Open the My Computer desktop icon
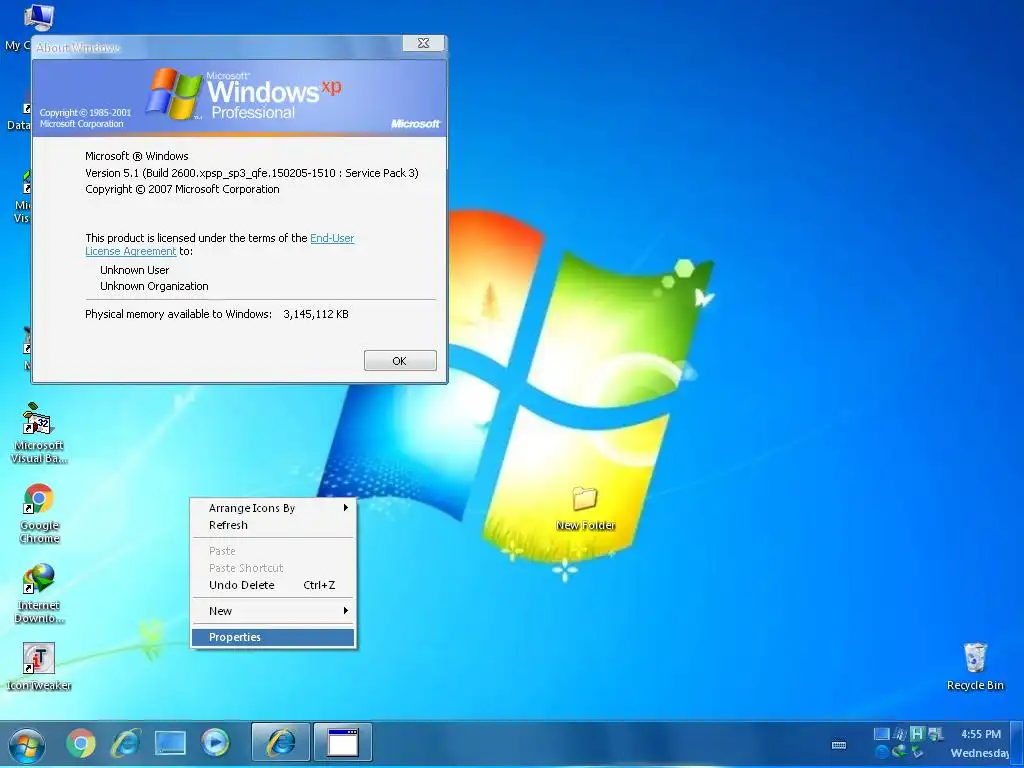Screen dimensions: 1024x768 click(x=38, y=18)
